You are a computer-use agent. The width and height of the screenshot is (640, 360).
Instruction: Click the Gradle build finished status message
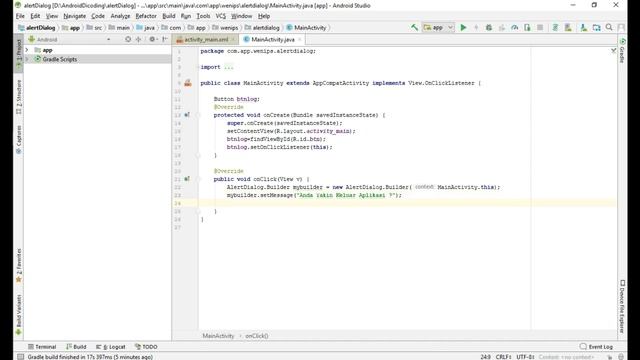click(x=90, y=357)
